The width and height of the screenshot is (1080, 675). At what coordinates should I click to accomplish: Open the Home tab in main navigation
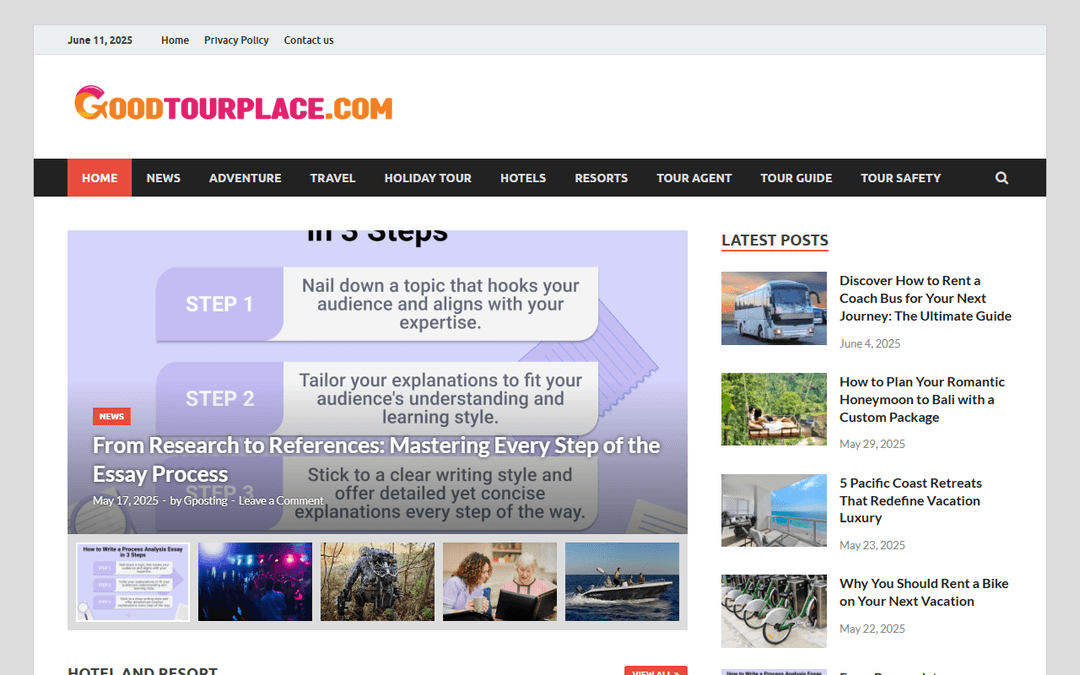click(99, 178)
